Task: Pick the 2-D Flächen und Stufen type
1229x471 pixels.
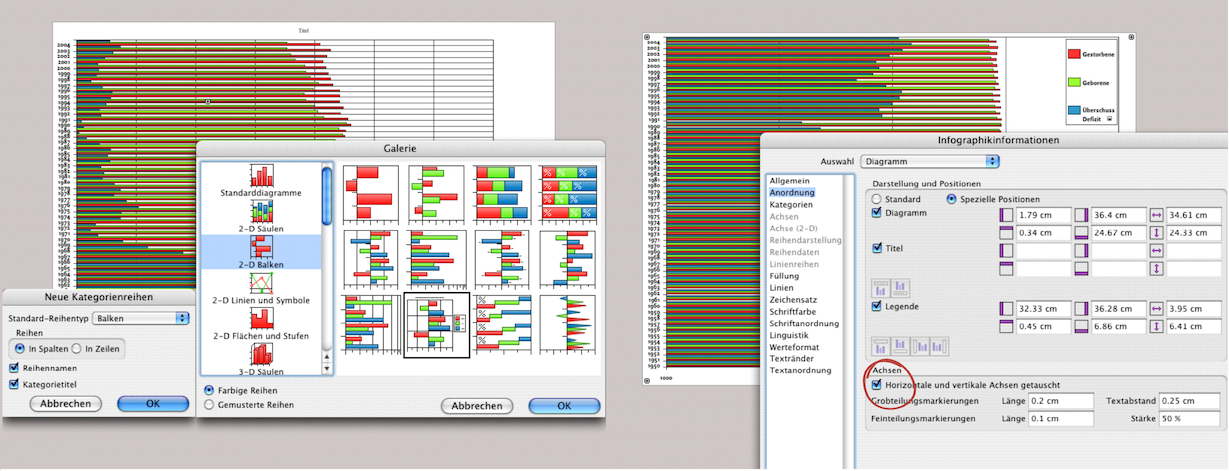Action: point(261,318)
